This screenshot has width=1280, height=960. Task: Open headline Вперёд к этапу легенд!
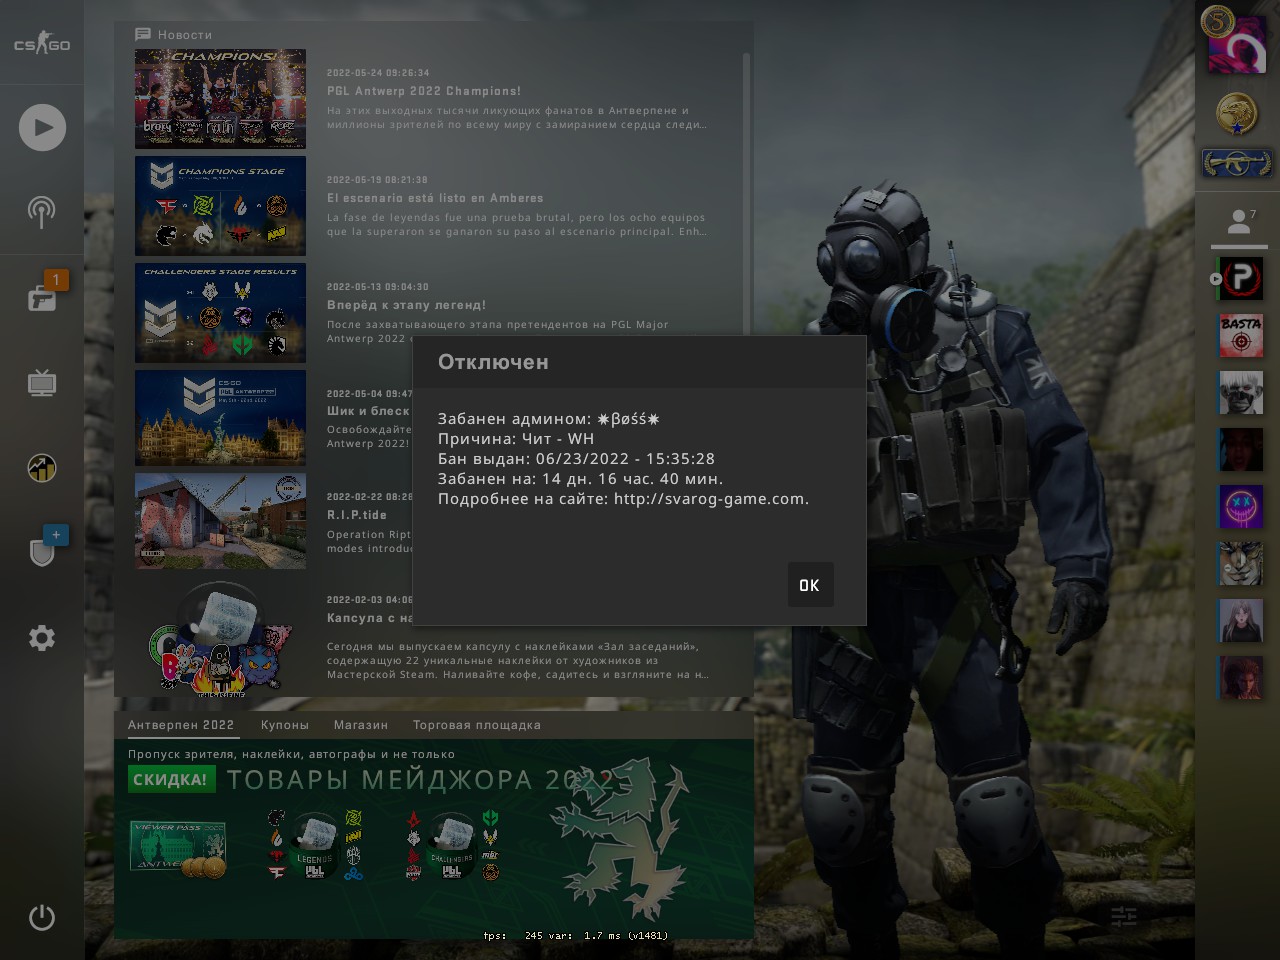pyautogui.click(x=407, y=305)
